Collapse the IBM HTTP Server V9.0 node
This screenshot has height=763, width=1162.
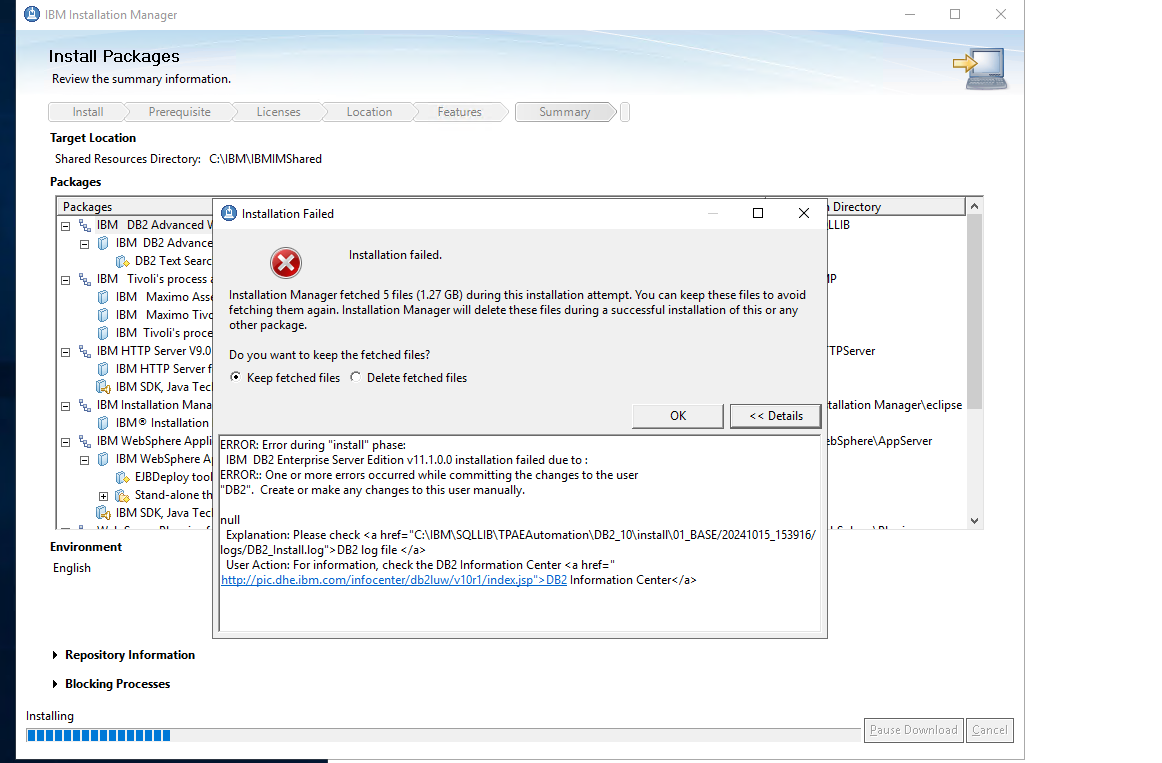tap(65, 352)
